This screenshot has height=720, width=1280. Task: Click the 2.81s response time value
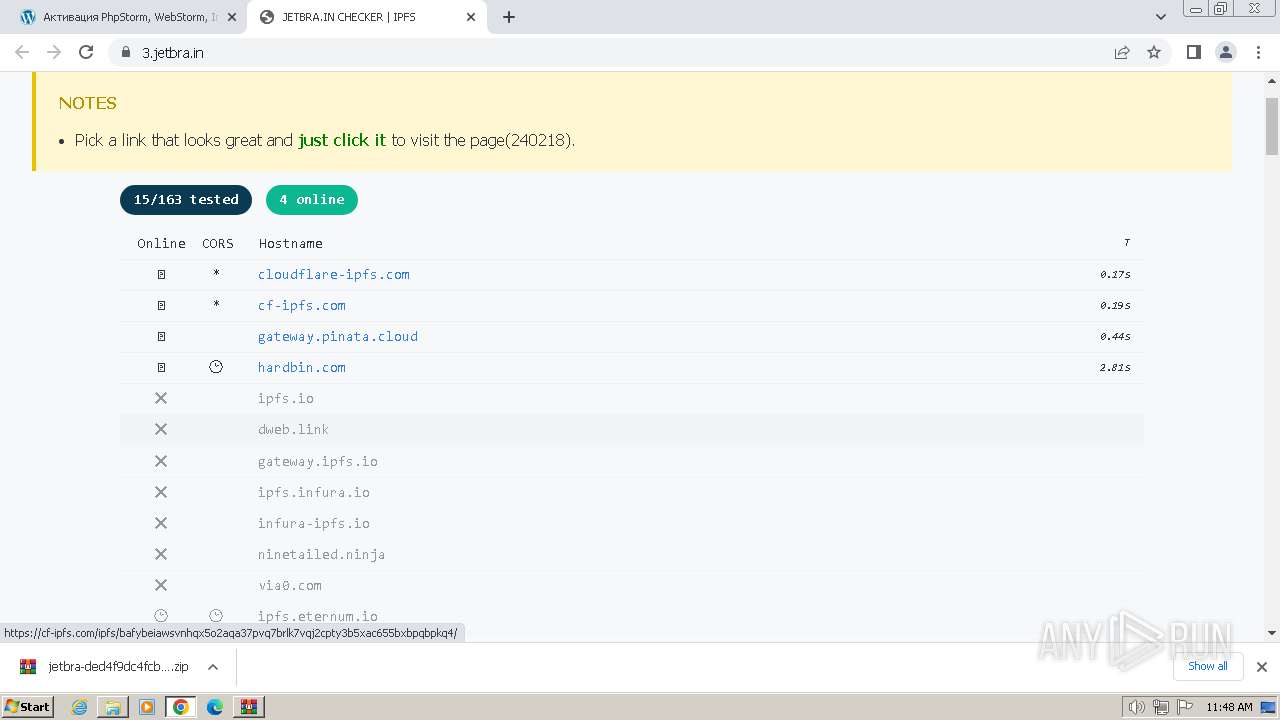pos(1115,367)
